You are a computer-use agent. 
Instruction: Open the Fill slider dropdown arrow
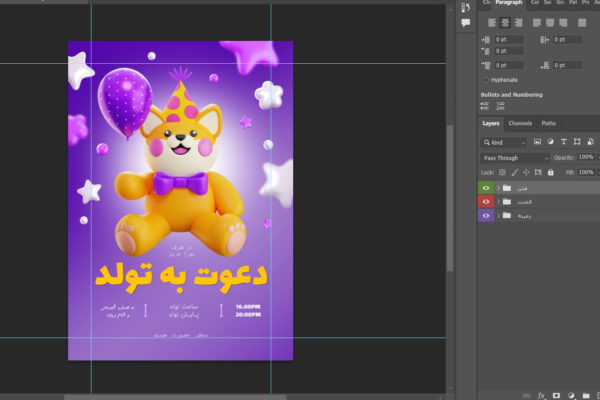pos(598,172)
